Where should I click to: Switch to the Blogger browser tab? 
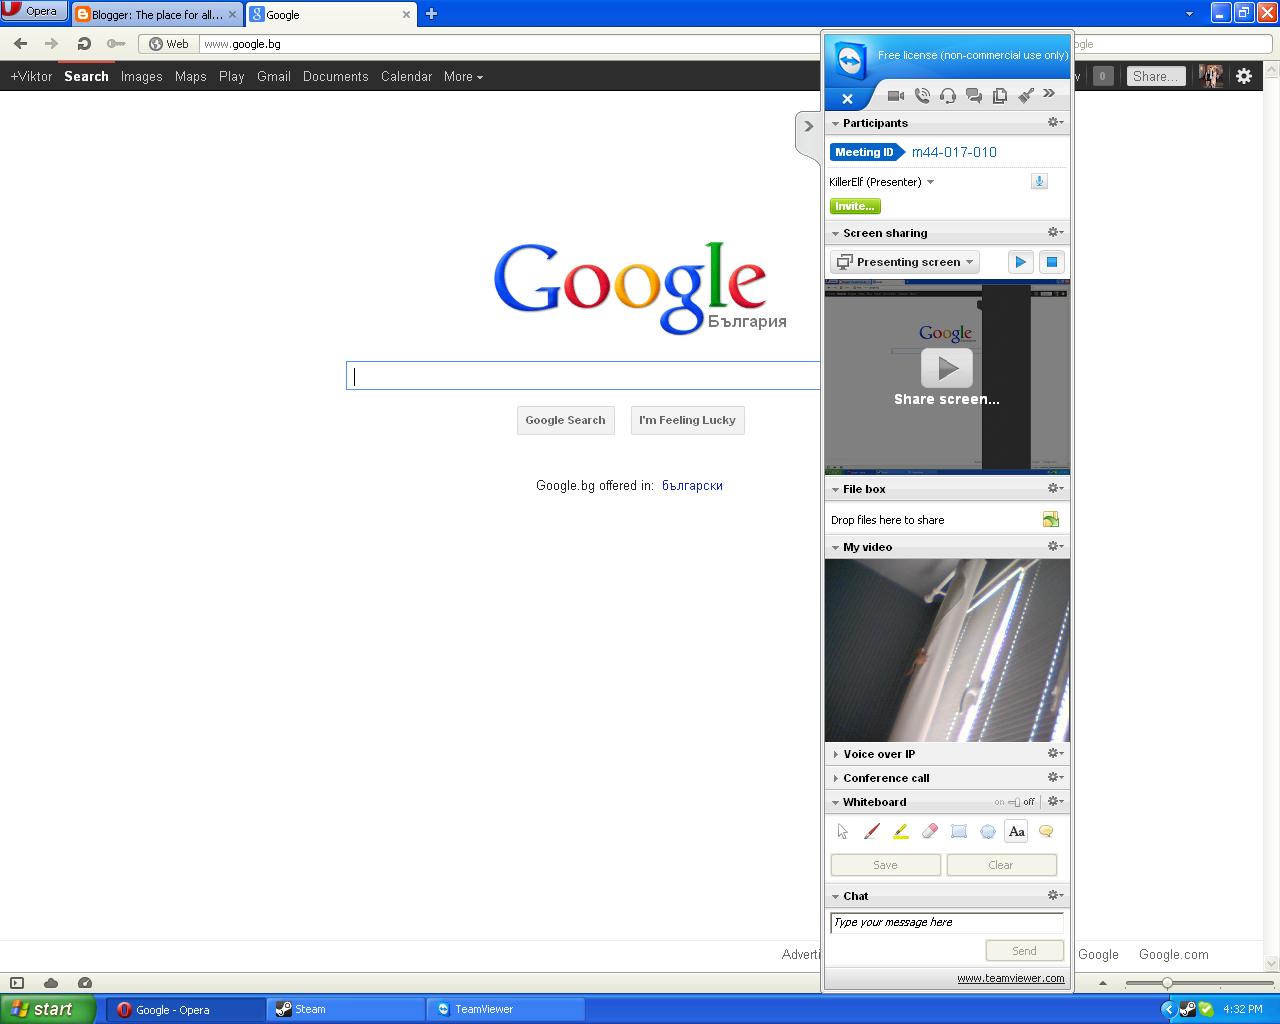point(155,14)
